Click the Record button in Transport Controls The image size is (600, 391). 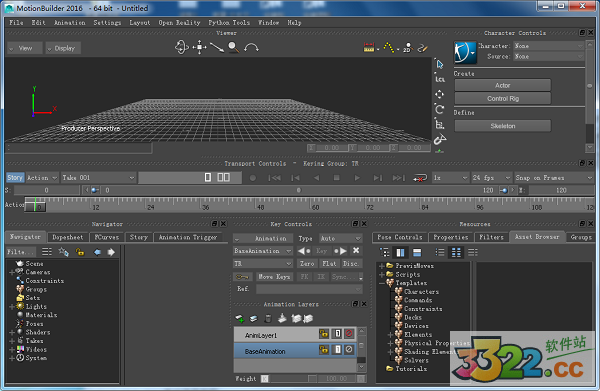pos(253,178)
